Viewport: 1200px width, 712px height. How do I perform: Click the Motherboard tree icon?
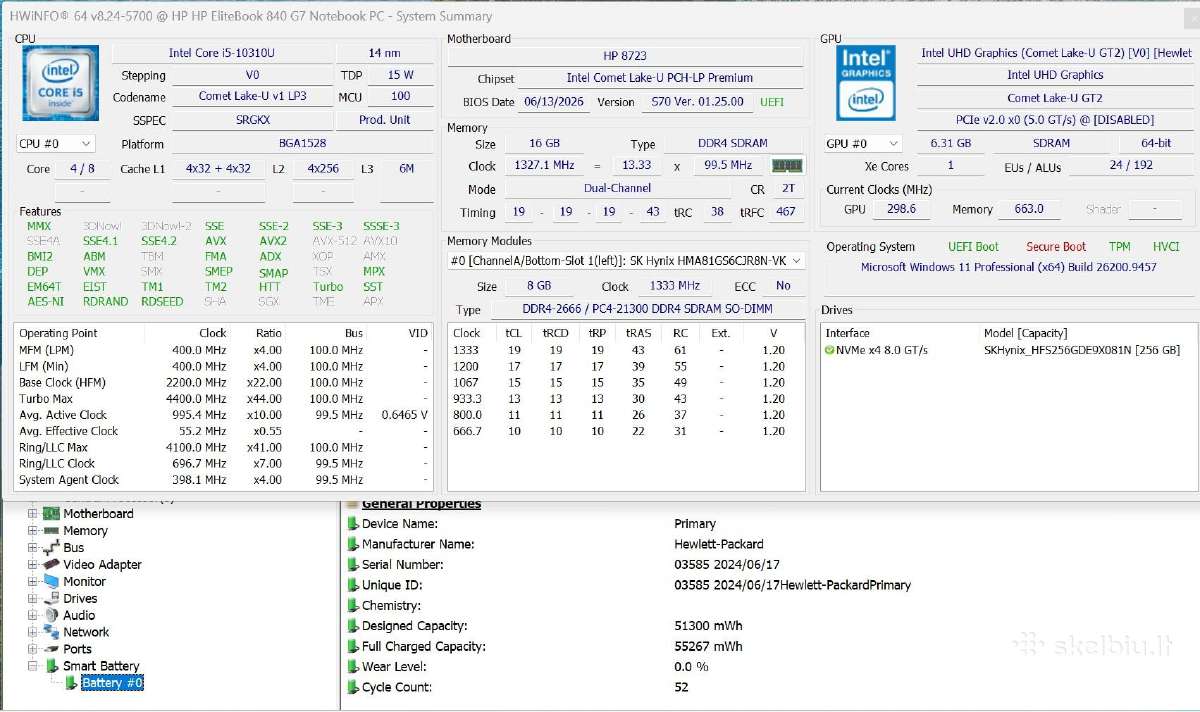coord(52,514)
